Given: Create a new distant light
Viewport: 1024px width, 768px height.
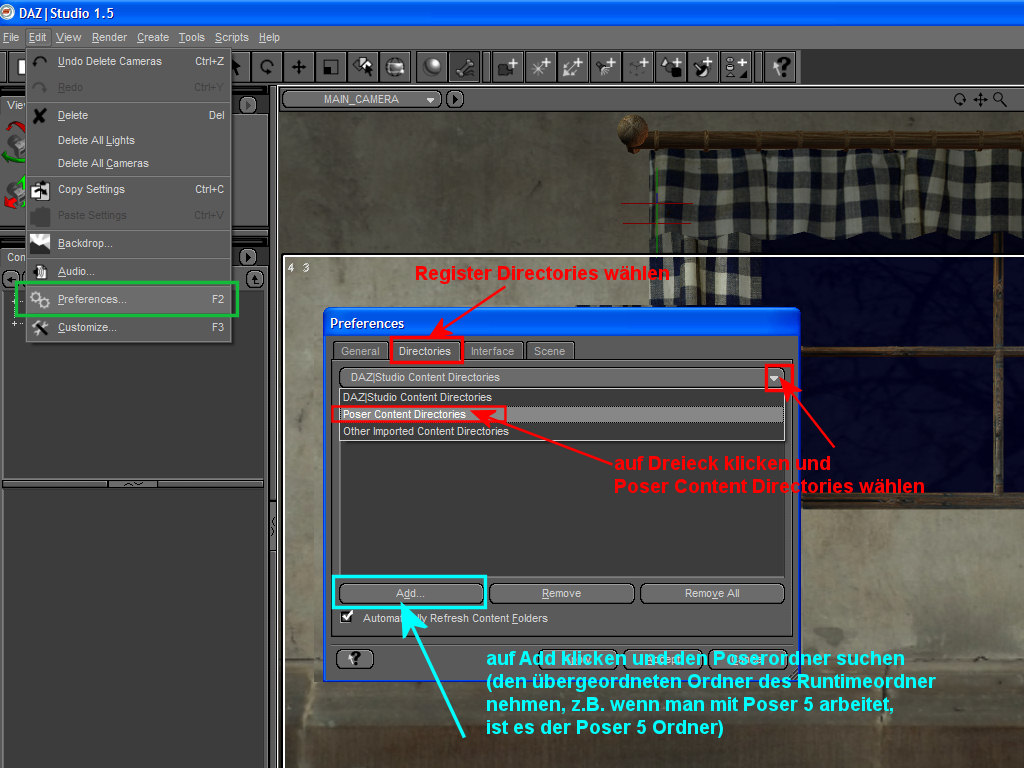Looking at the screenshot, I should [x=573, y=67].
